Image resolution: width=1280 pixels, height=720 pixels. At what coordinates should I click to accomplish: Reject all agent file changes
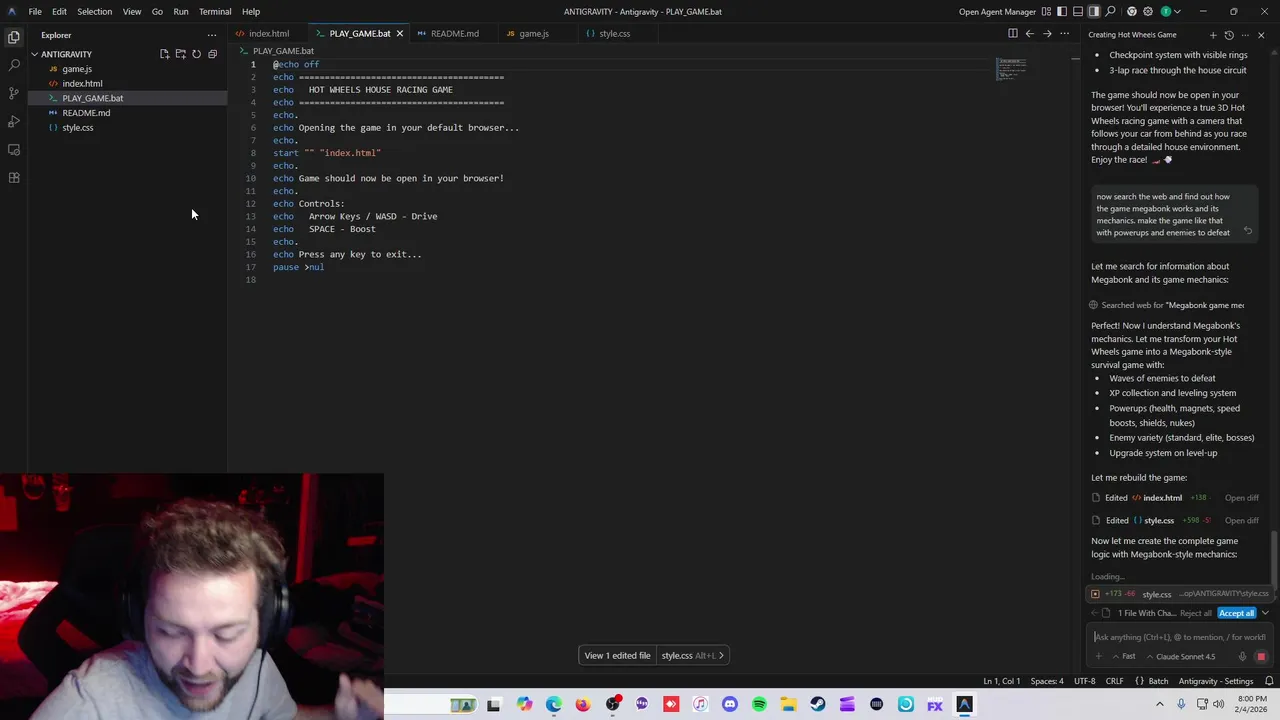1196,613
